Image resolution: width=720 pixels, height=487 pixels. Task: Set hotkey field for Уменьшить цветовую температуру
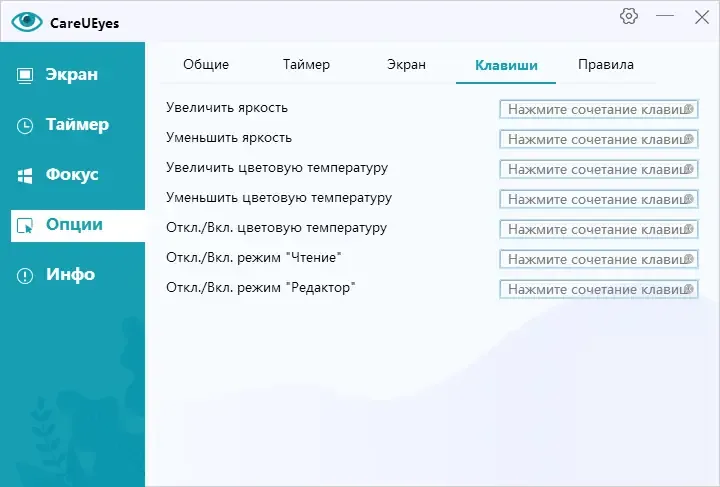pyautogui.click(x=599, y=199)
